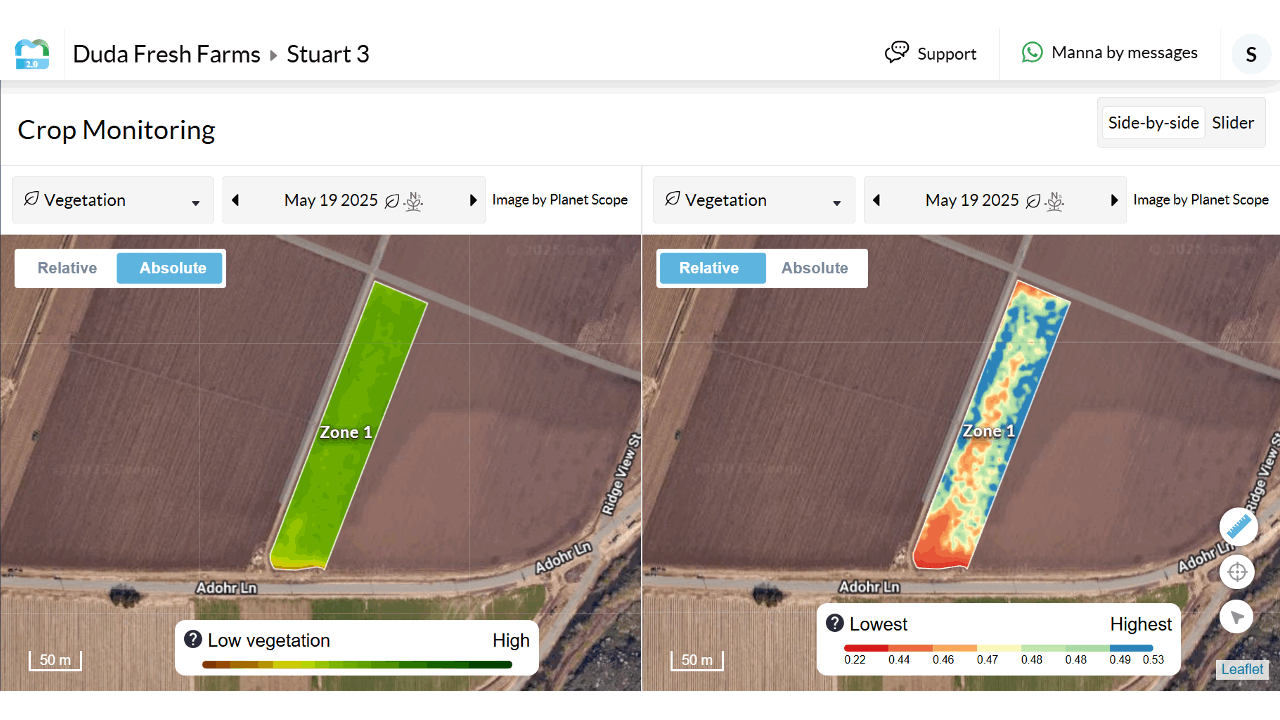Click the blue highest segment of right legend

pyautogui.click(x=1131, y=648)
